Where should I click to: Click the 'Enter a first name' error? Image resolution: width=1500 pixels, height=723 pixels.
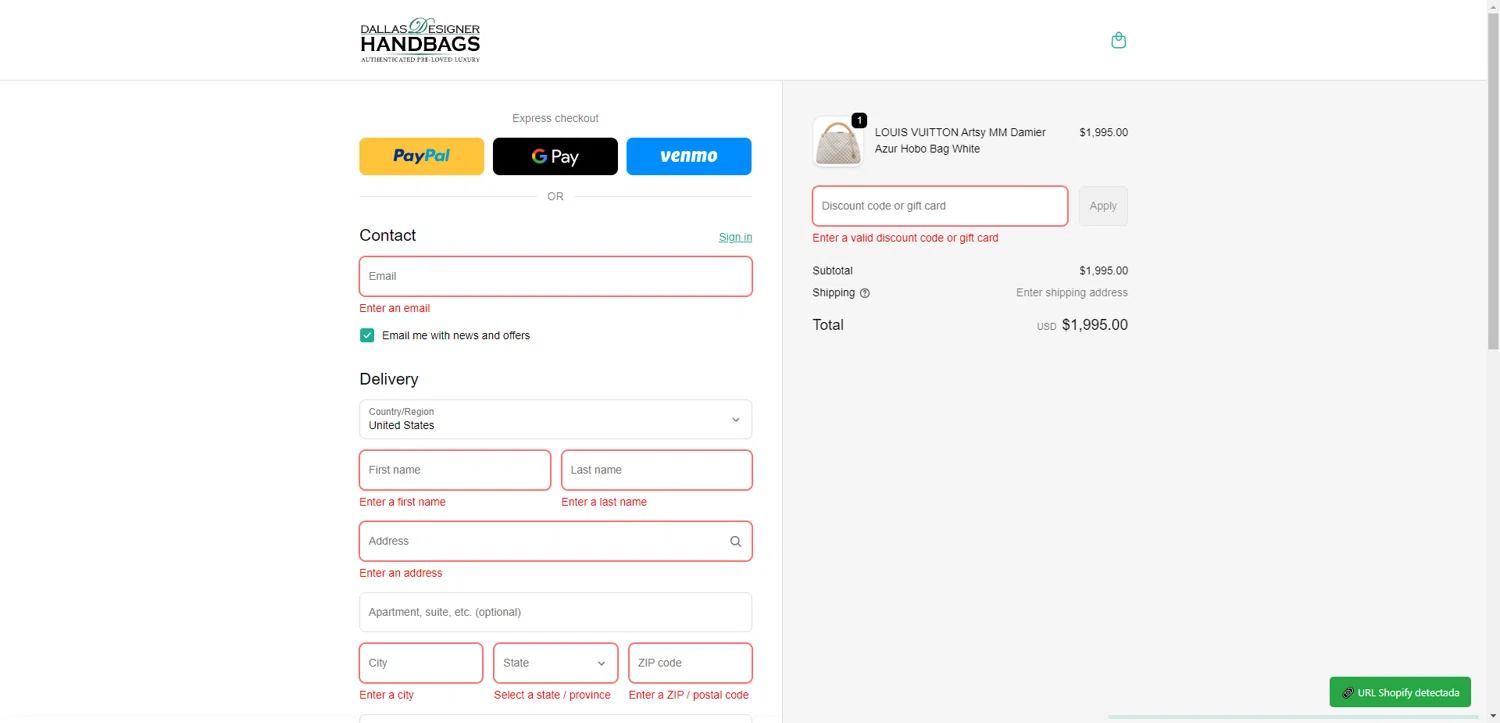(403, 502)
